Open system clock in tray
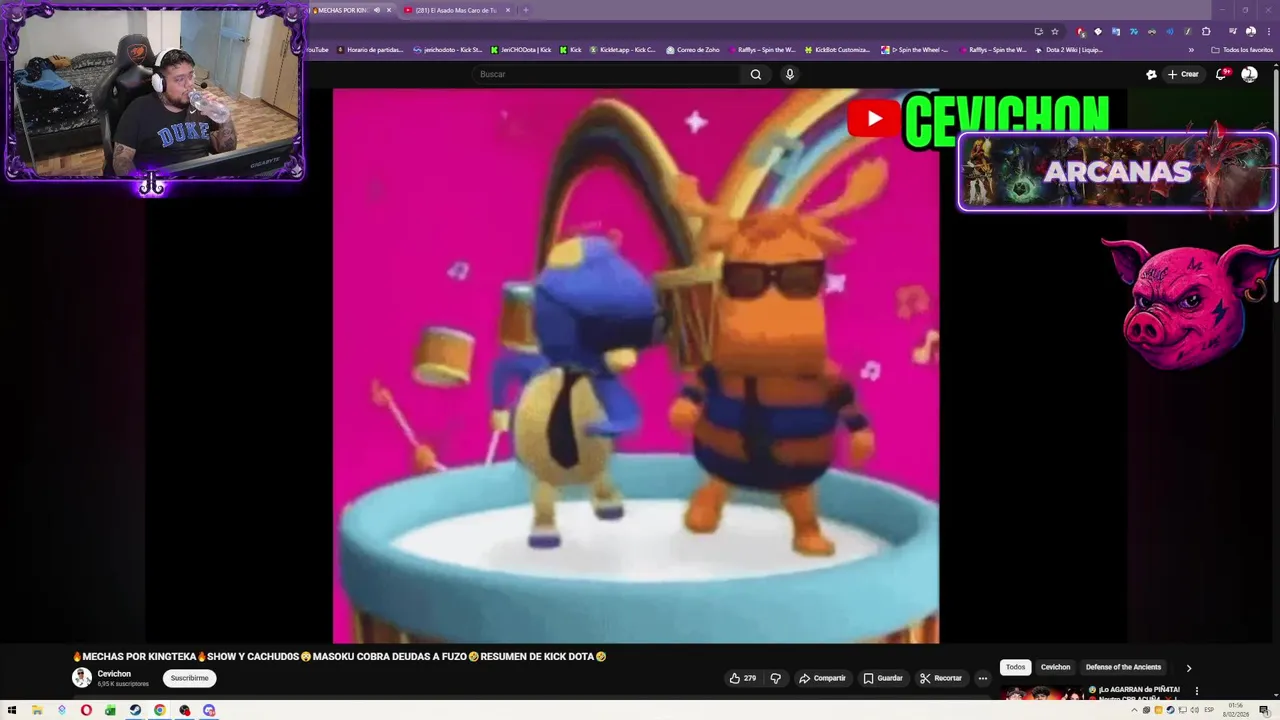Screen dimensions: 1280x720 click(x=1236, y=710)
